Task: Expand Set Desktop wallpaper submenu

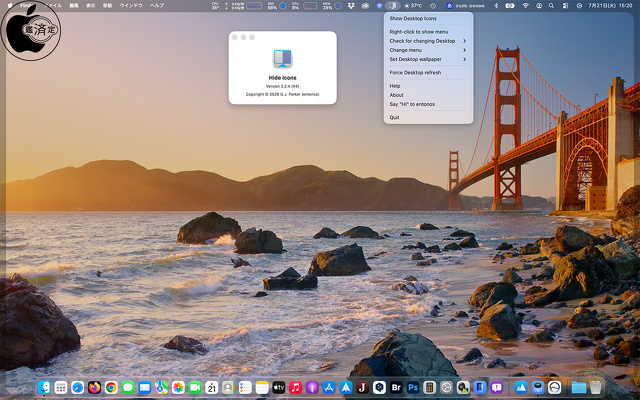Action: click(x=428, y=59)
